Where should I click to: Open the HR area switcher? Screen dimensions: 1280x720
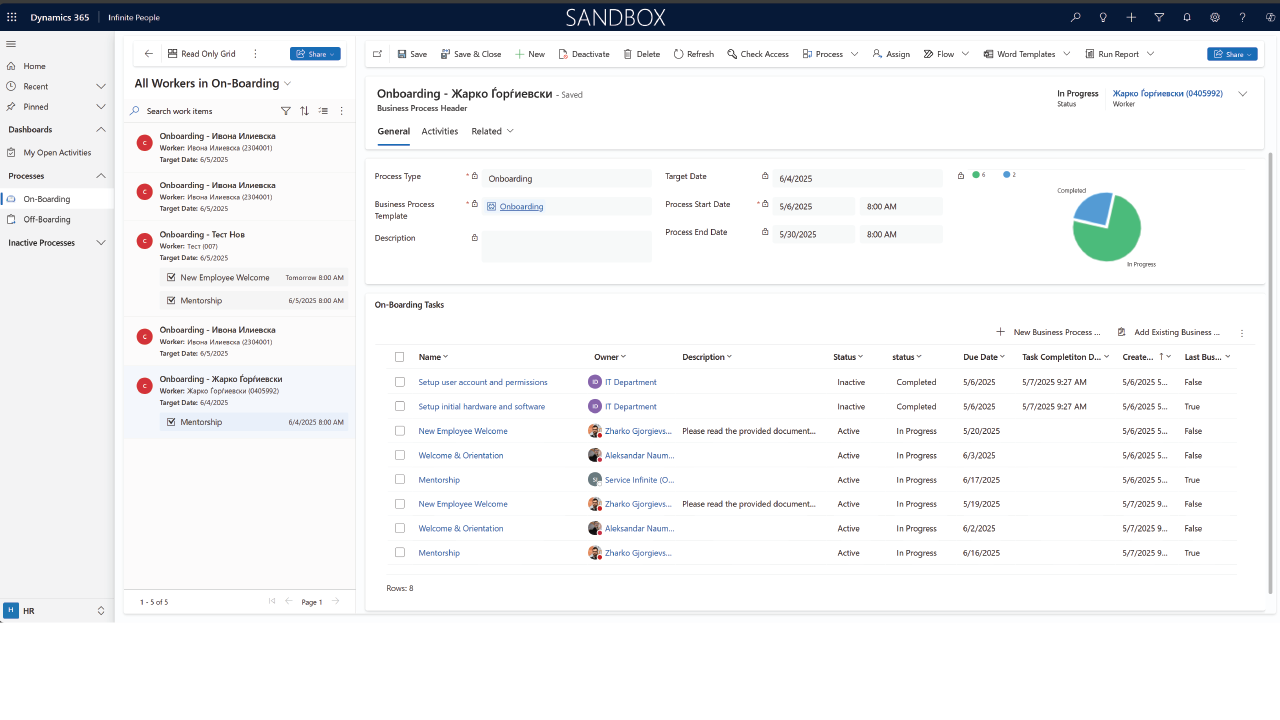click(56, 610)
